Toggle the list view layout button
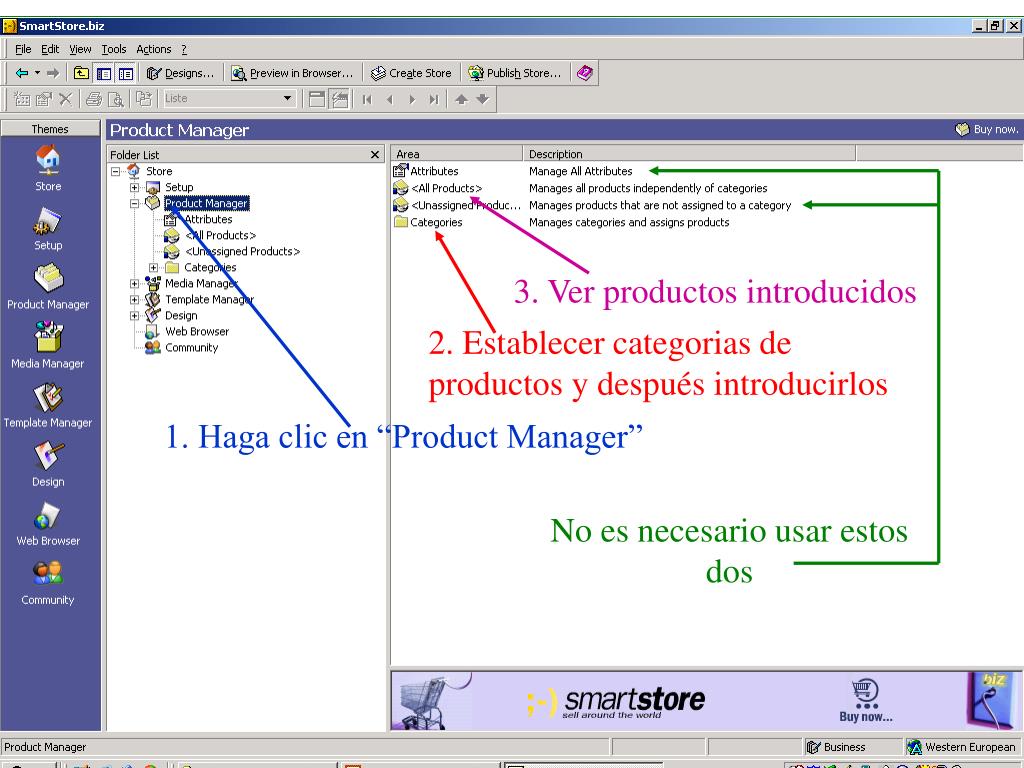The width and height of the screenshot is (1024, 768). 340,99
